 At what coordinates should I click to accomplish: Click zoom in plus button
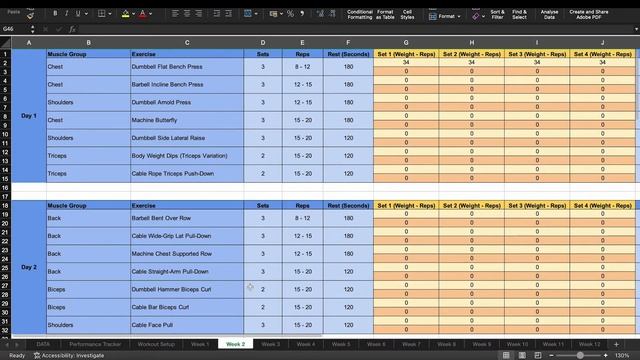point(605,356)
